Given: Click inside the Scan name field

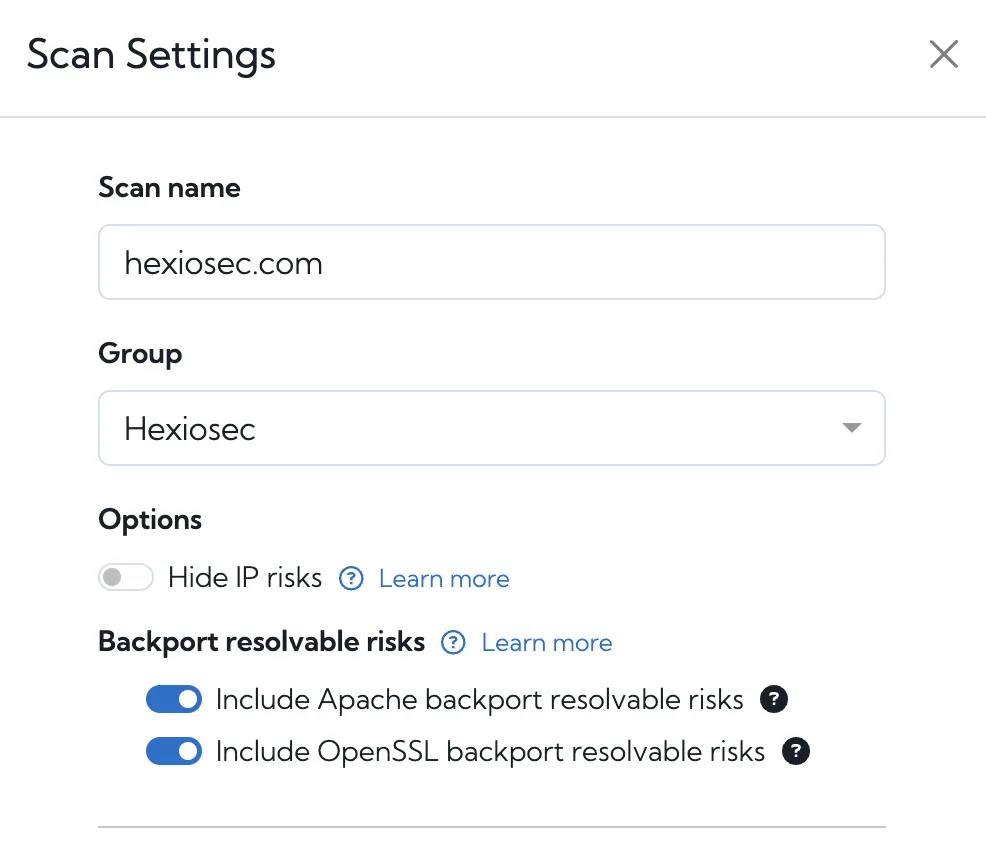Looking at the screenshot, I should coord(491,262).
